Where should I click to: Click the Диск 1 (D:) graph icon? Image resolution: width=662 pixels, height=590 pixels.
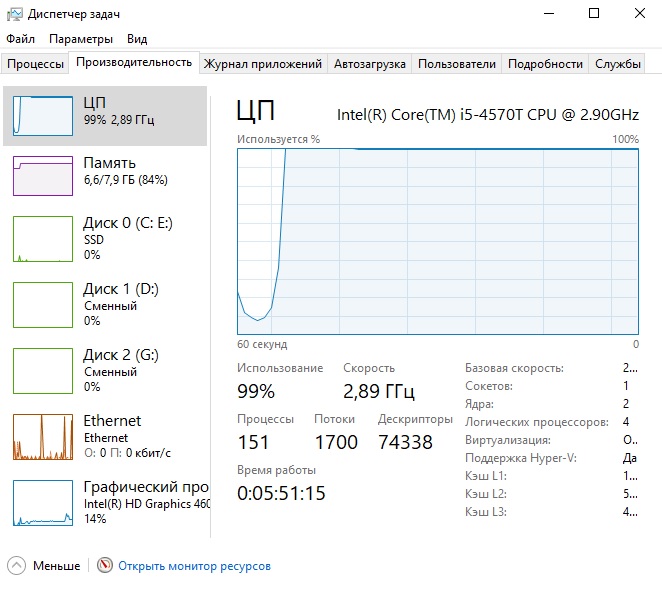point(42,304)
